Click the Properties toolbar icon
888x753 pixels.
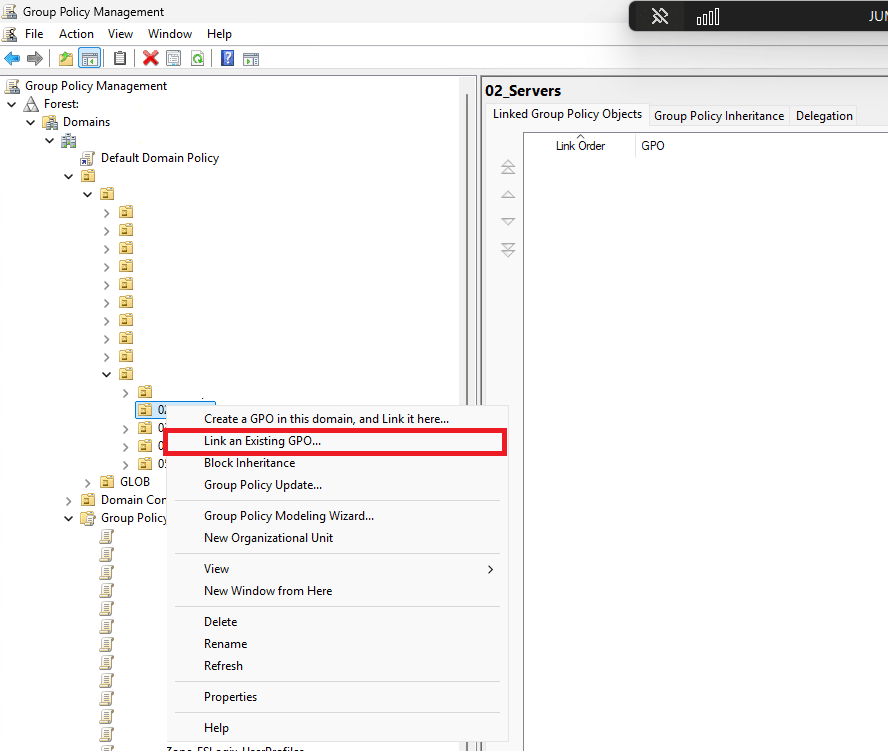point(173,58)
